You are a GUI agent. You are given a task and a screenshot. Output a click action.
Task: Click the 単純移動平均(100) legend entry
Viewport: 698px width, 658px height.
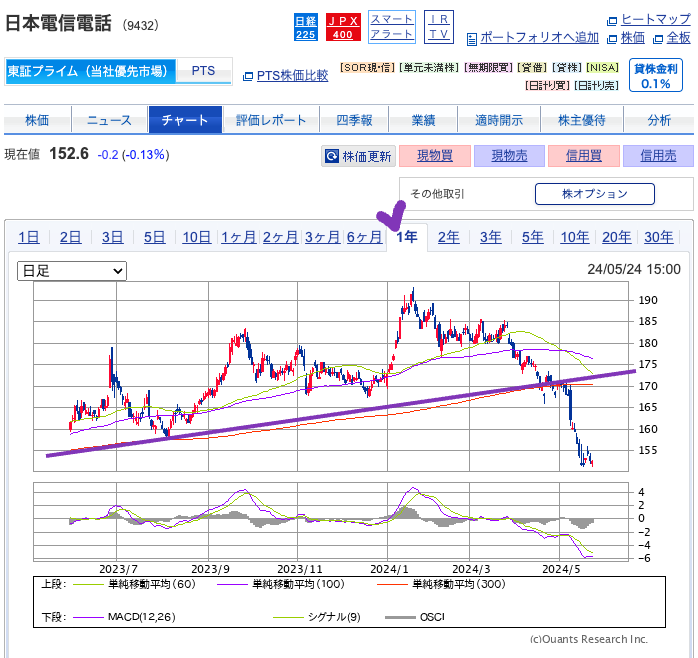280,584
